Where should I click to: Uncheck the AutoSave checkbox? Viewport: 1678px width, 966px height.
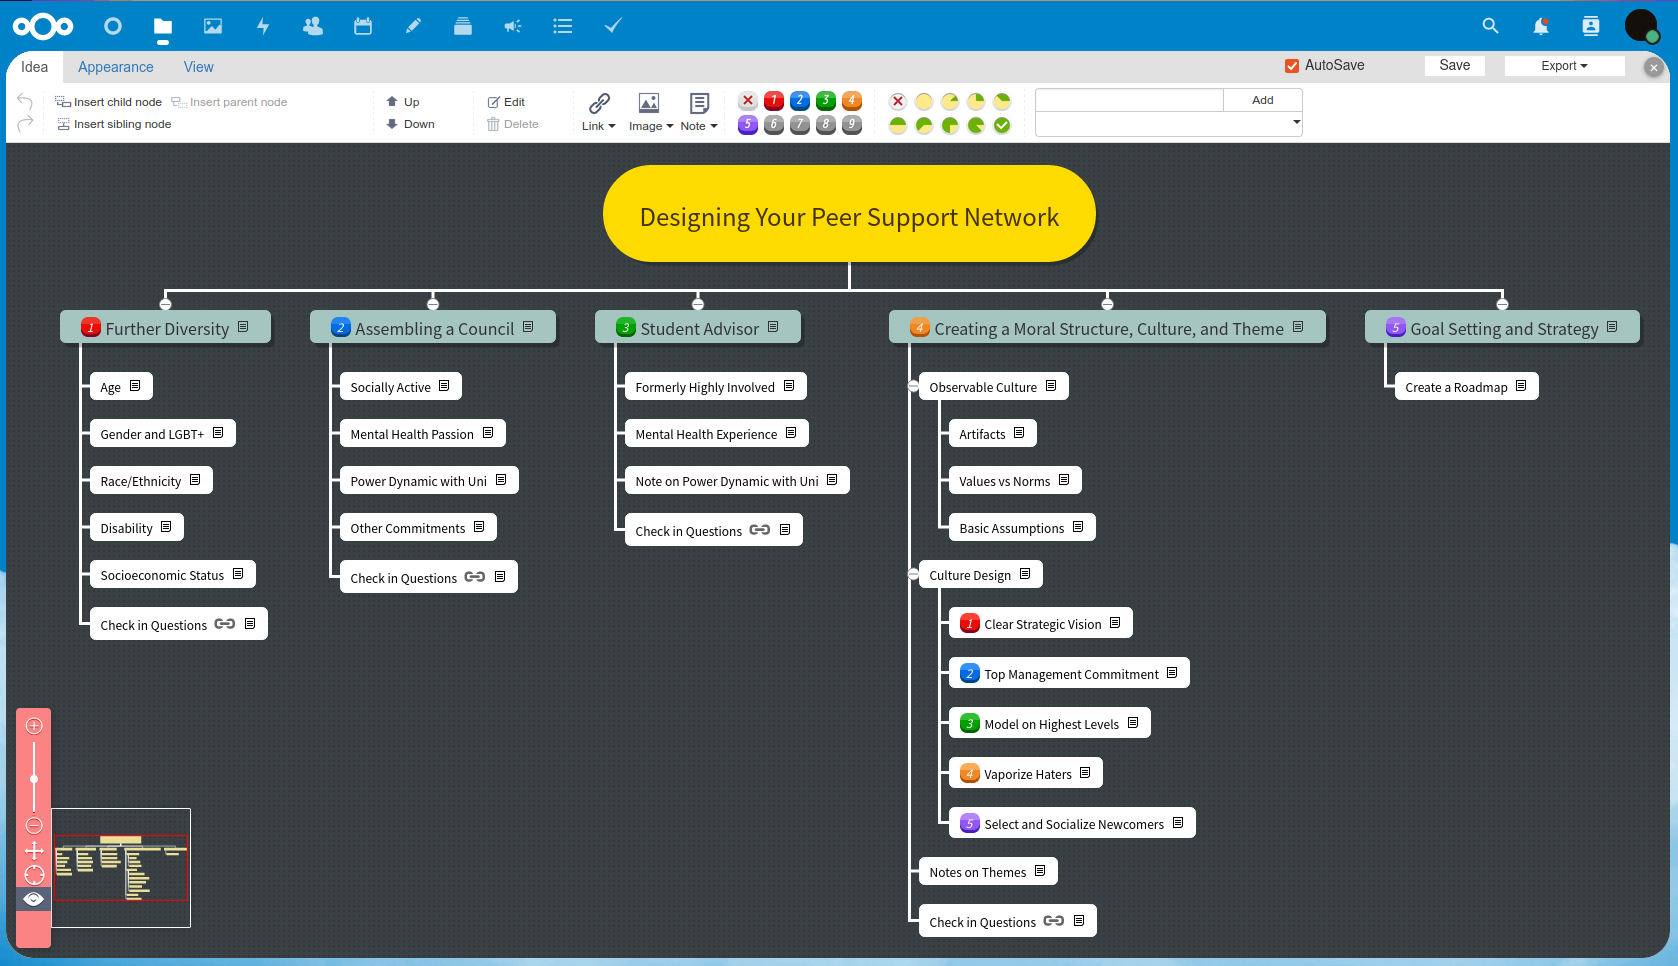click(x=1291, y=65)
